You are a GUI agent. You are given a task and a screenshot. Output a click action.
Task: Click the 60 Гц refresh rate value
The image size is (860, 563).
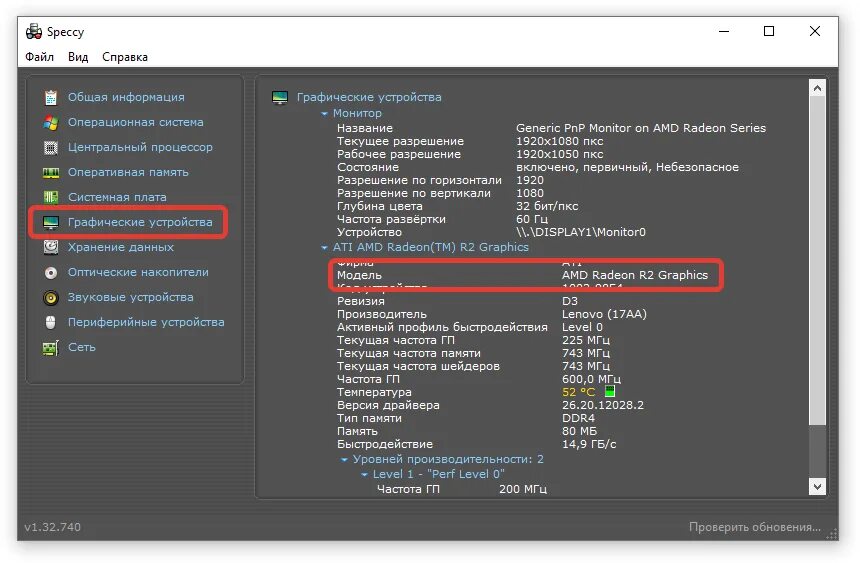[x=531, y=219]
